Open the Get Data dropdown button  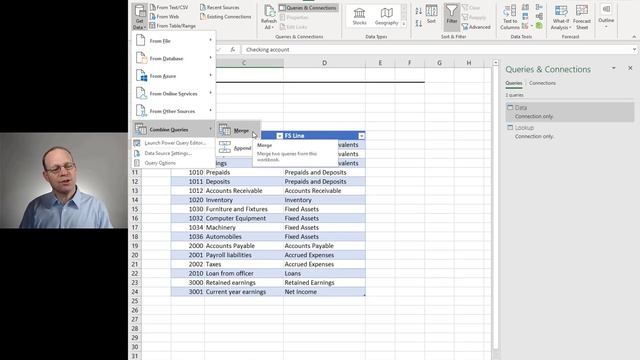(x=140, y=16)
